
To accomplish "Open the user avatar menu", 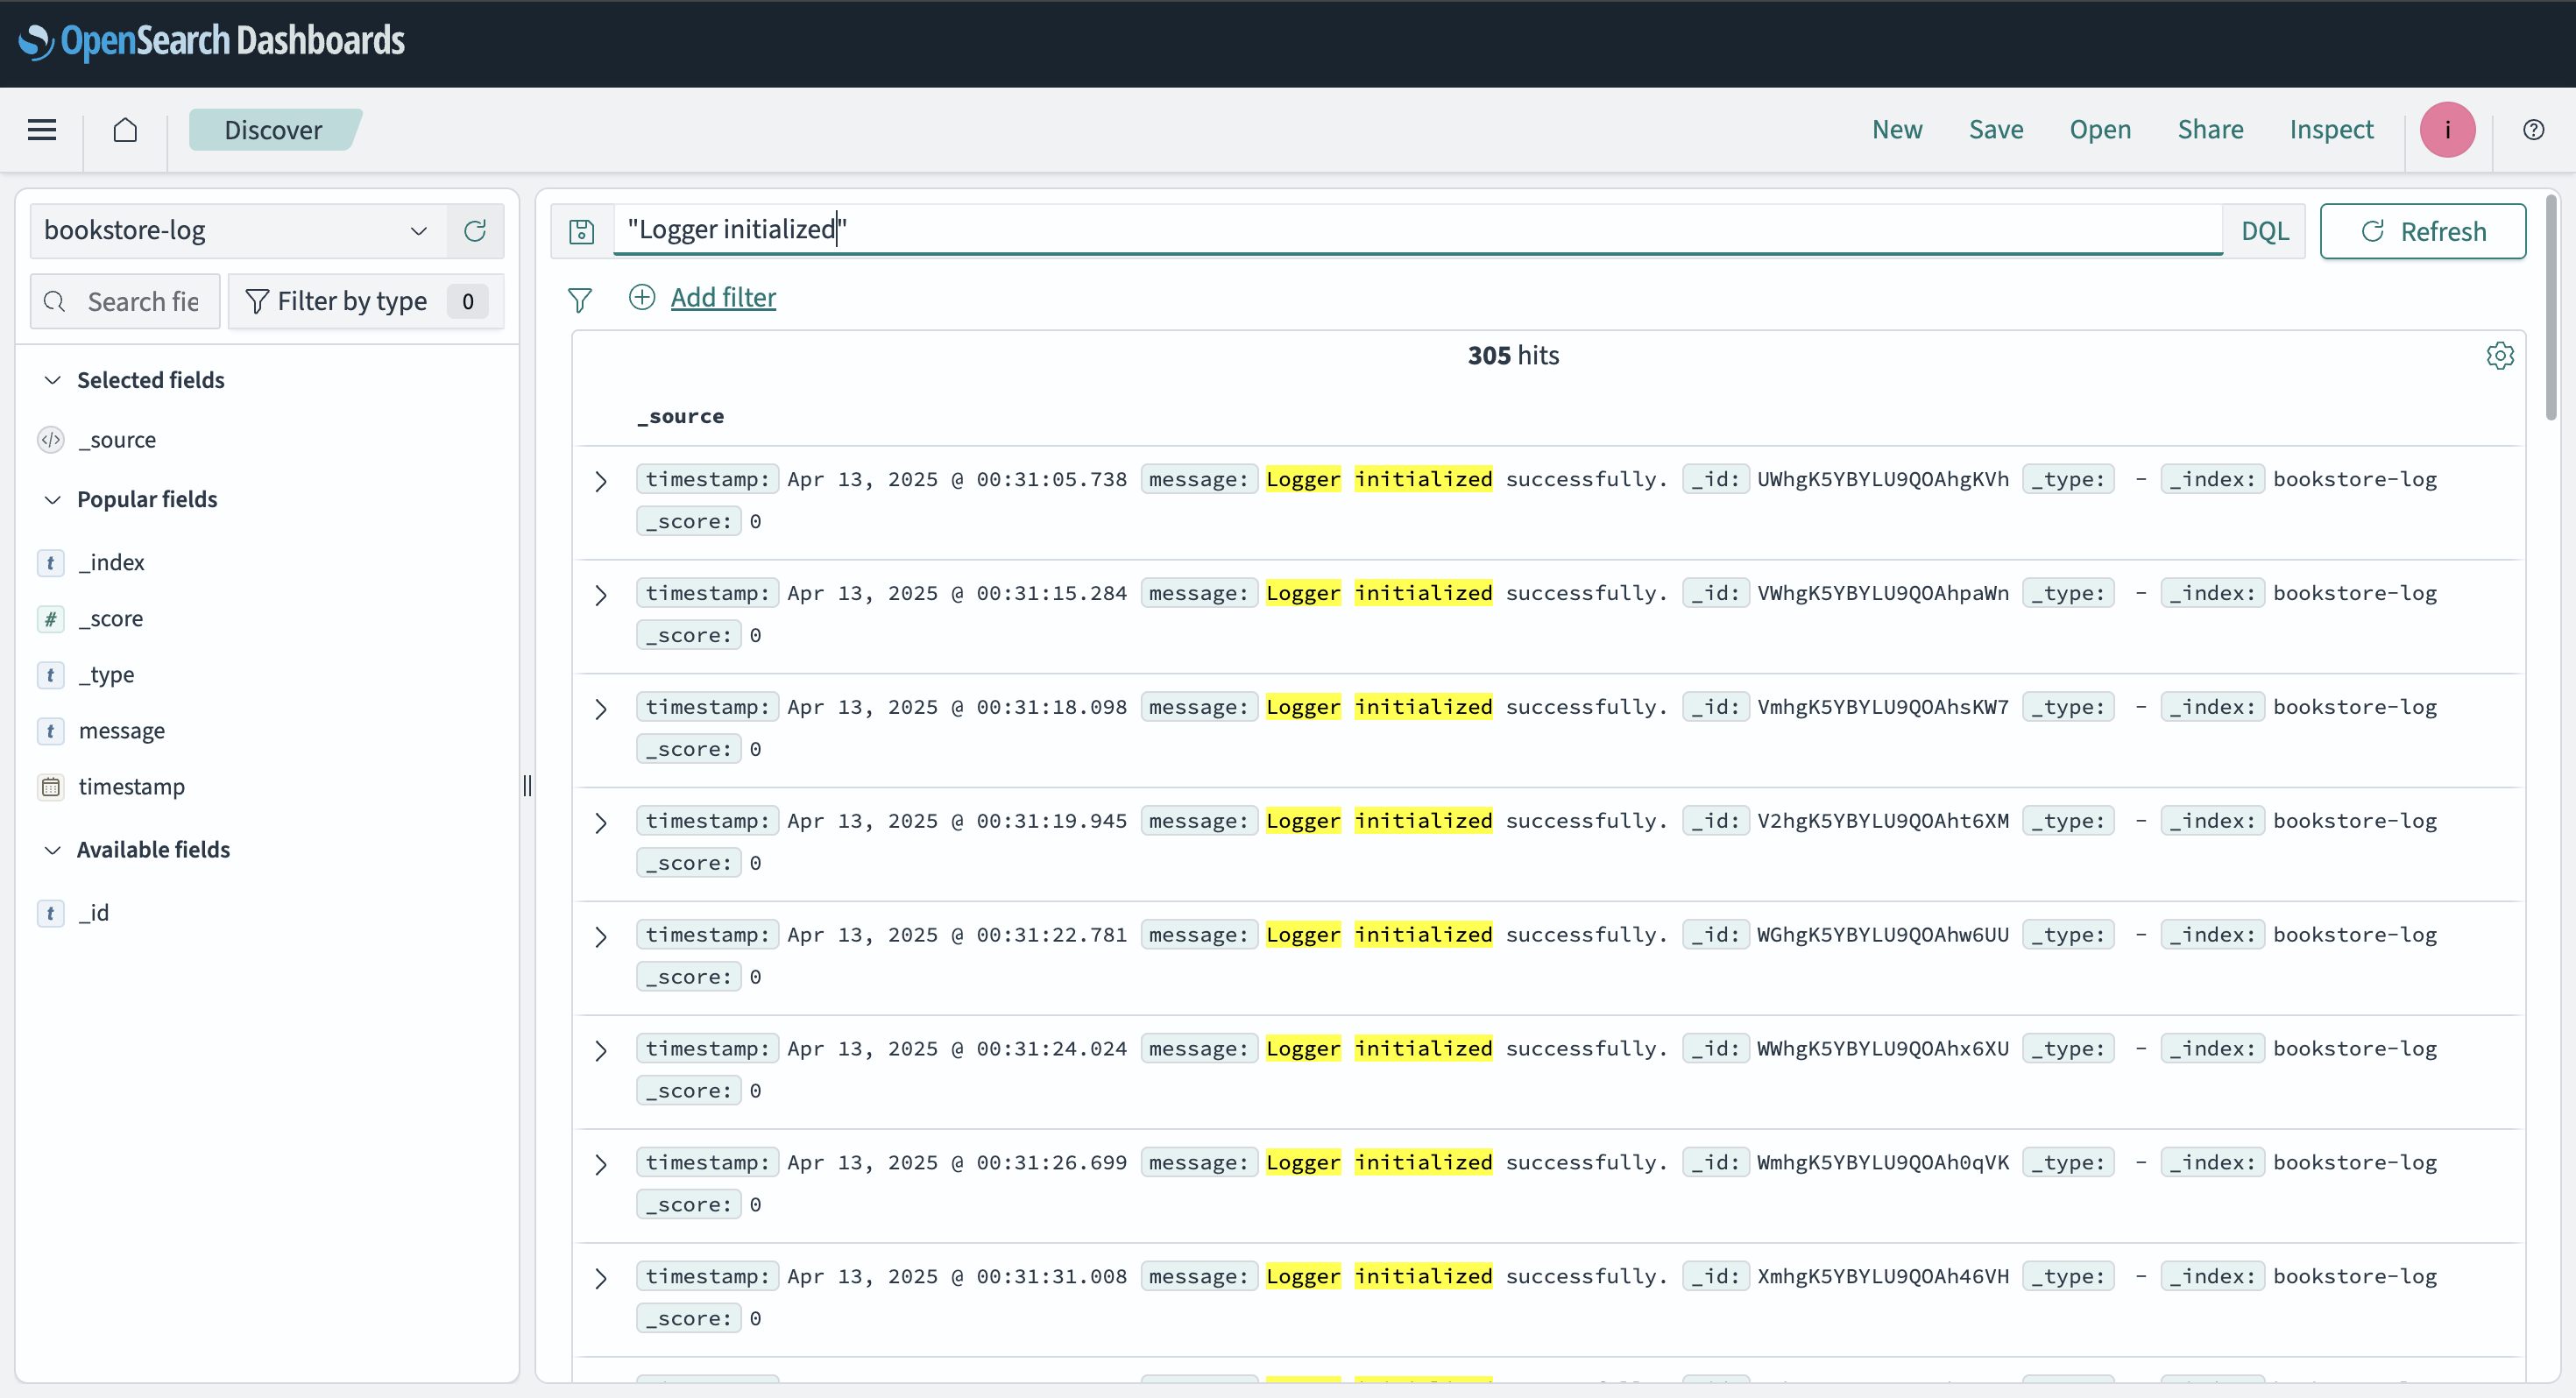I will point(2447,130).
